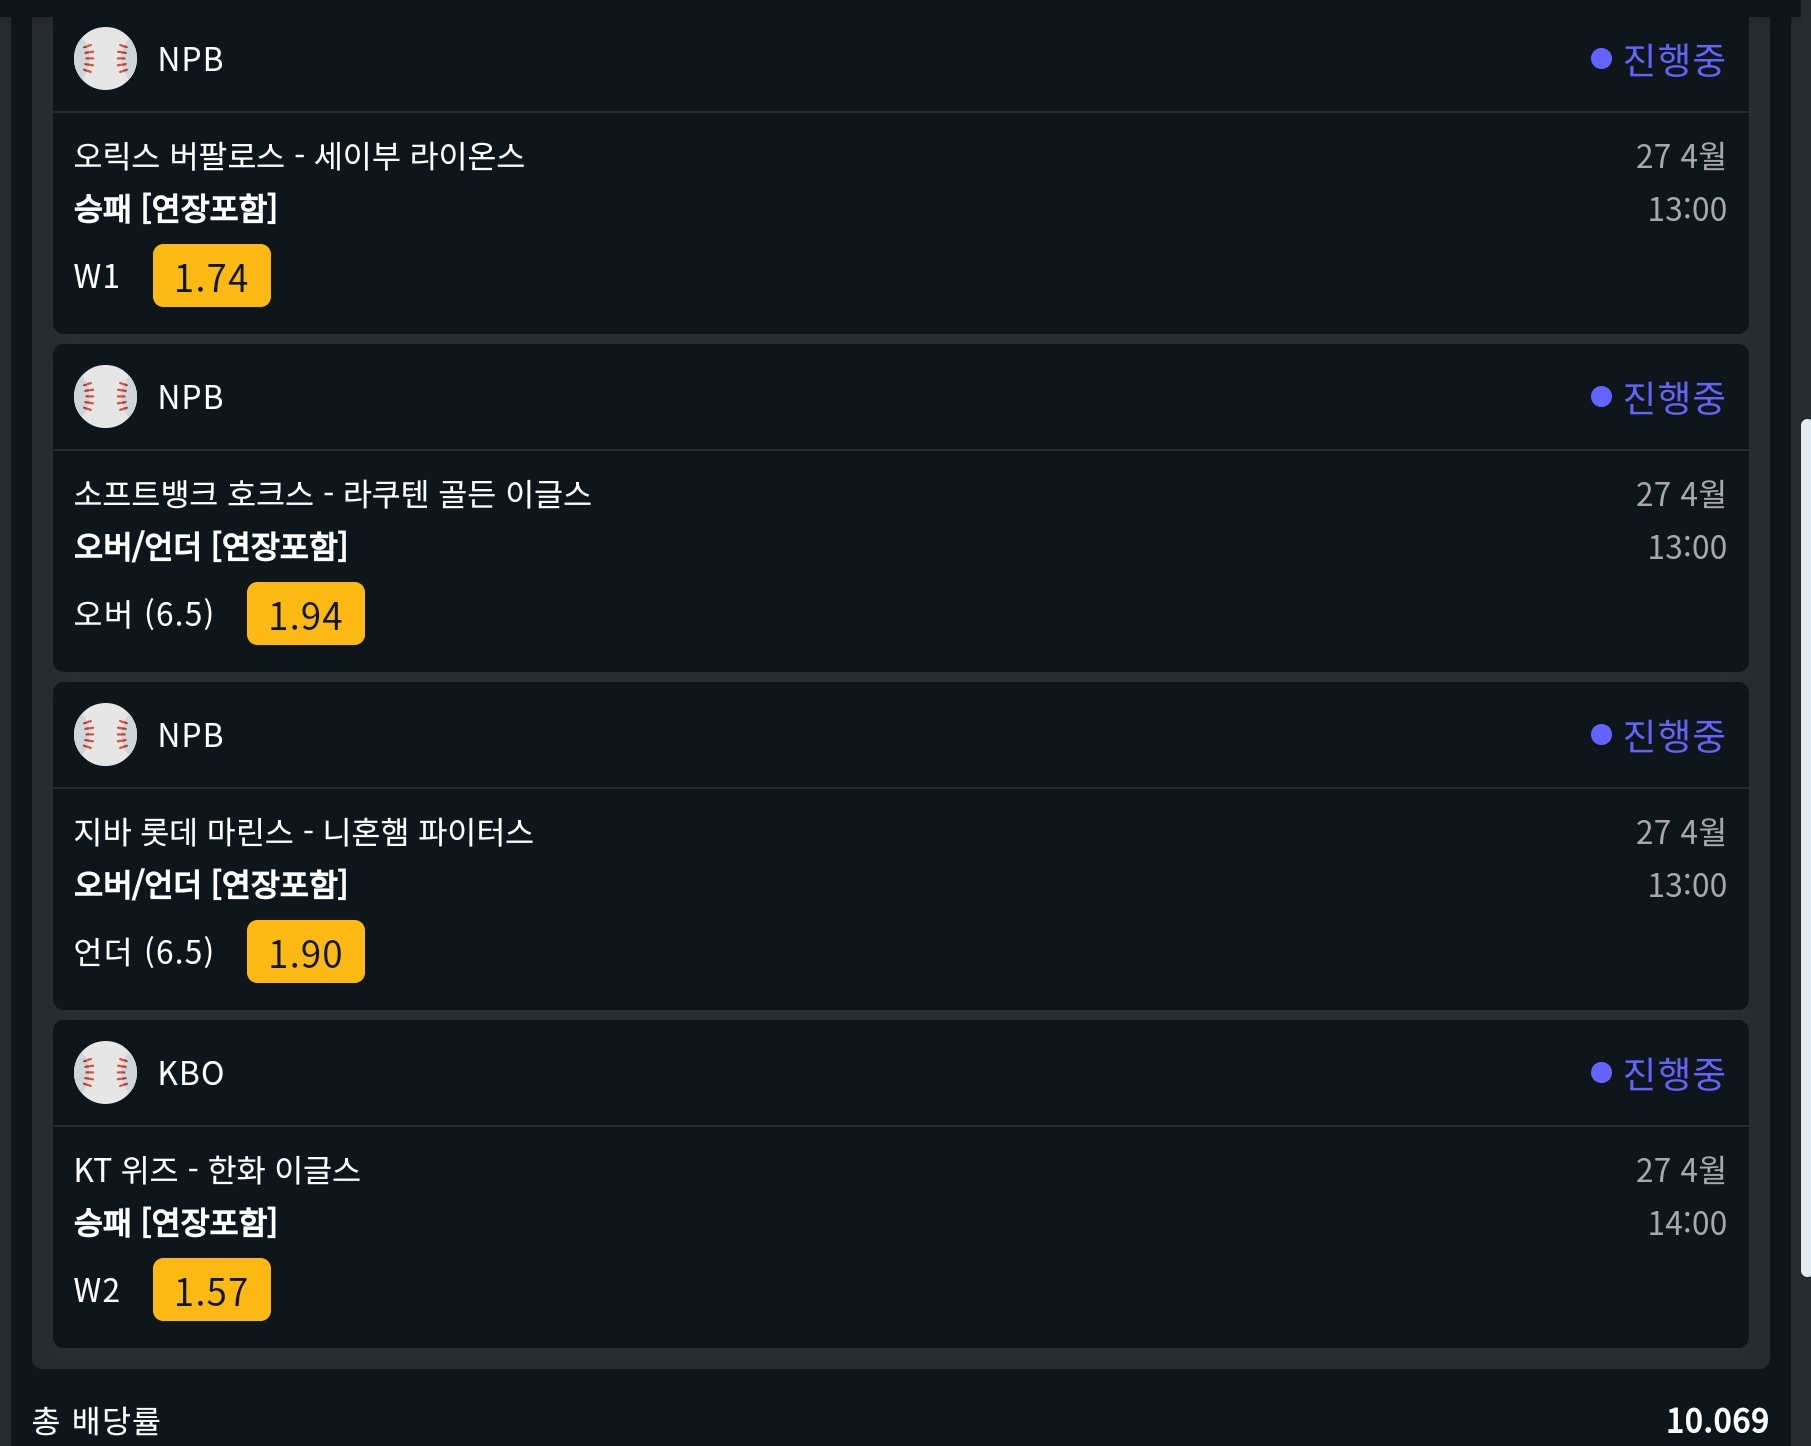Open the KT 위즈 - 한화 이글스 match

[x=217, y=1170]
